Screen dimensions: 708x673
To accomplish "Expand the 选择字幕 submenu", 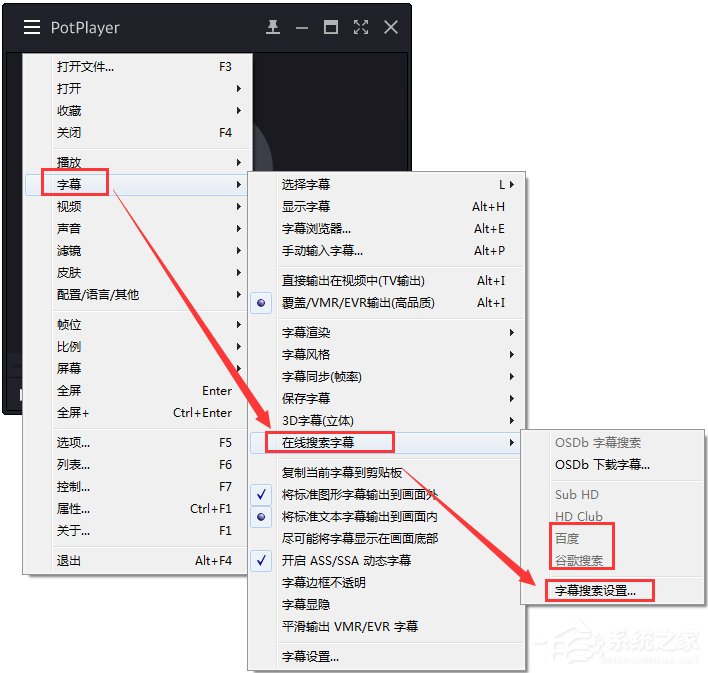I will [387, 184].
